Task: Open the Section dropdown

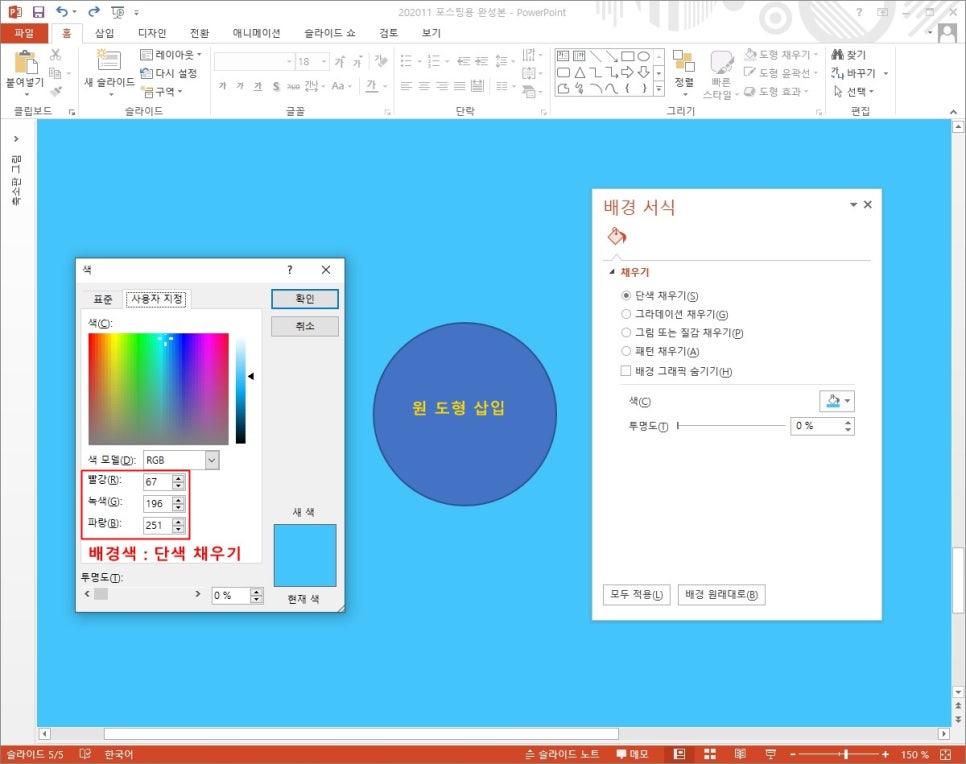Action: [163, 92]
